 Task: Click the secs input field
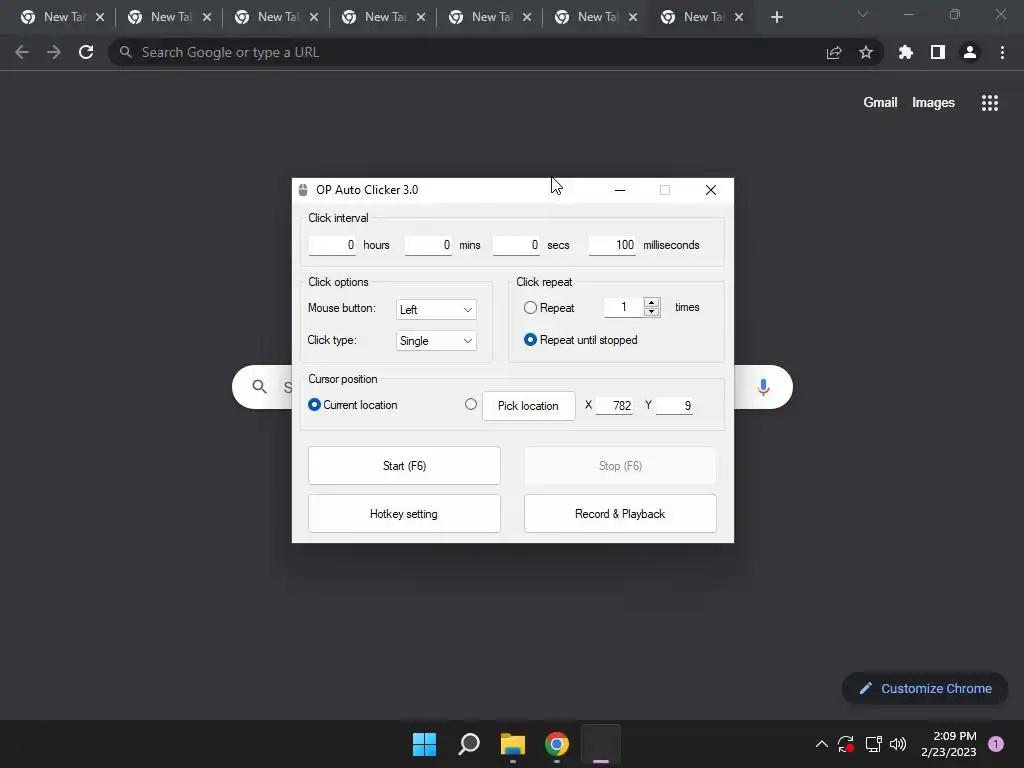(x=516, y=245)
